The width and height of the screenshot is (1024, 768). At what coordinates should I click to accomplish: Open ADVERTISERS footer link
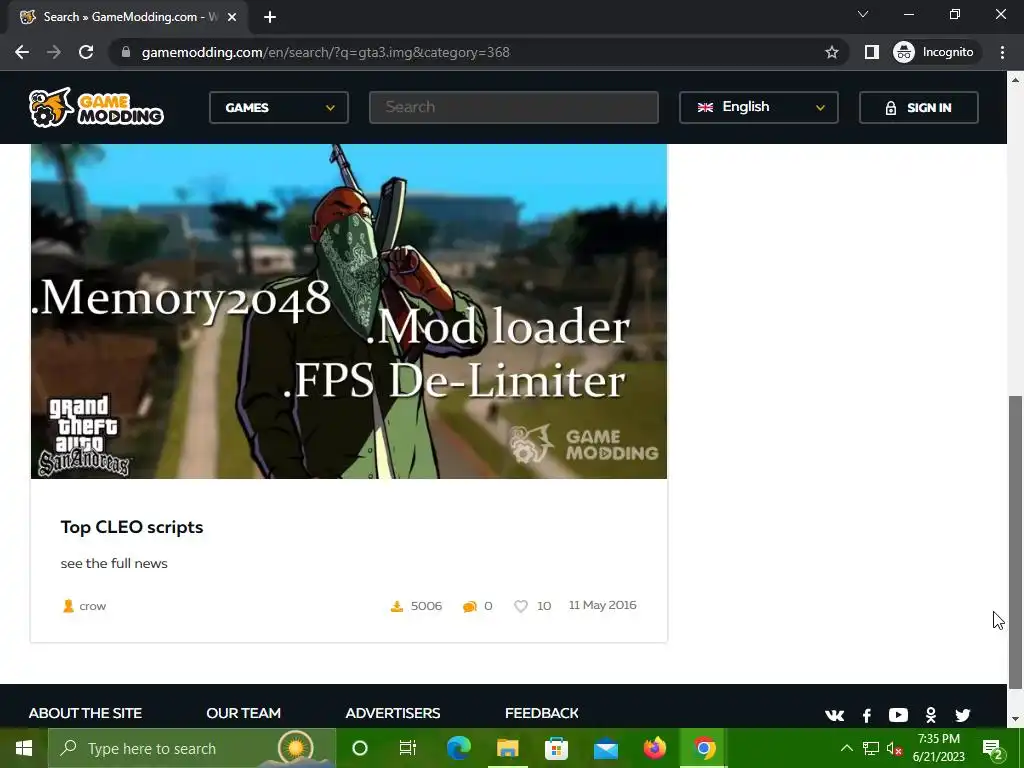(392, 713)
